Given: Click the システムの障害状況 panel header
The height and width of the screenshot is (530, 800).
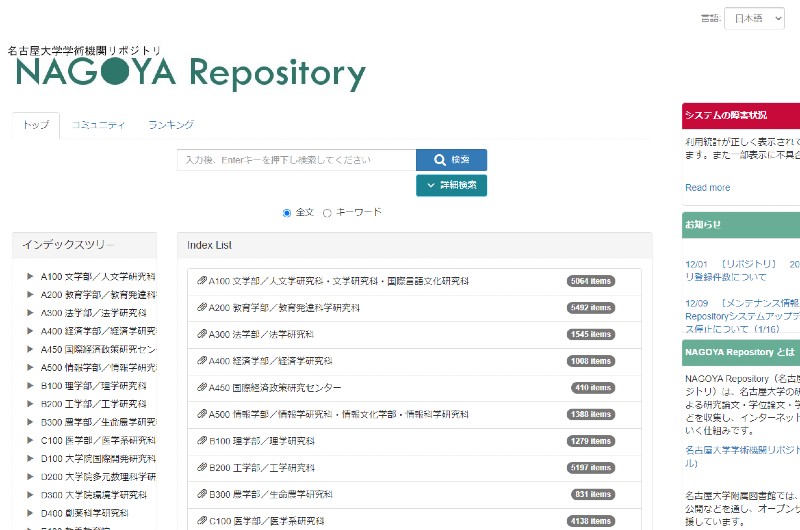Looking at the screenshot, I should pos(741,115).
